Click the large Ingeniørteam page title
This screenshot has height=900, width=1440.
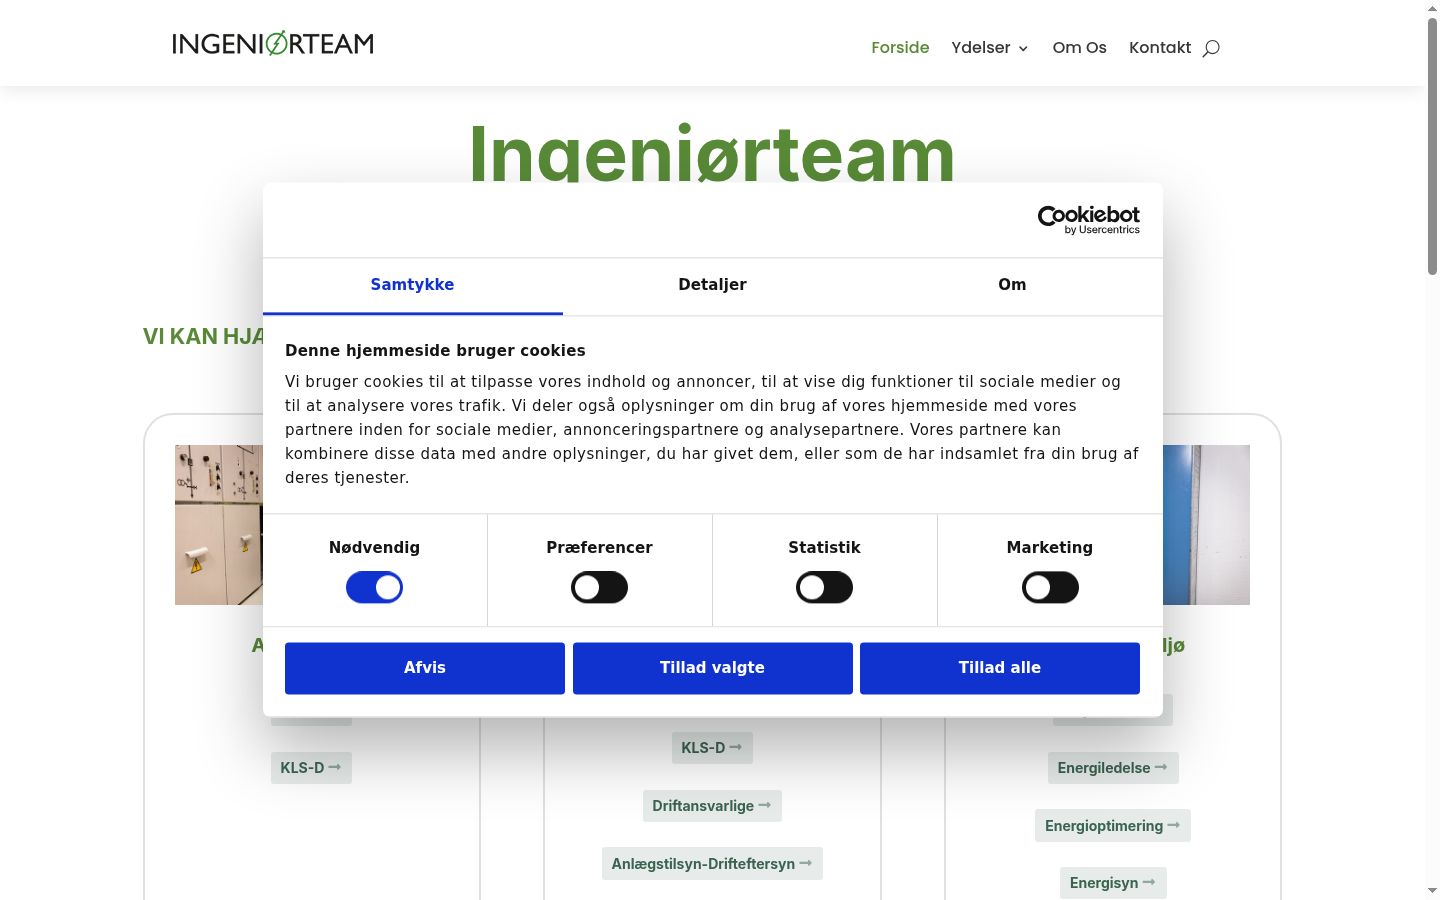pos(712,153)
